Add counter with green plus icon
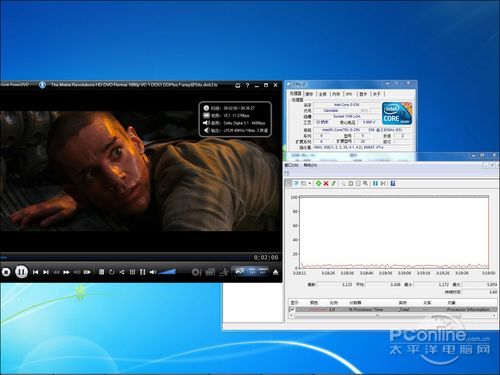Viewport: 500px width, 375px height. (x=318, y=183)
